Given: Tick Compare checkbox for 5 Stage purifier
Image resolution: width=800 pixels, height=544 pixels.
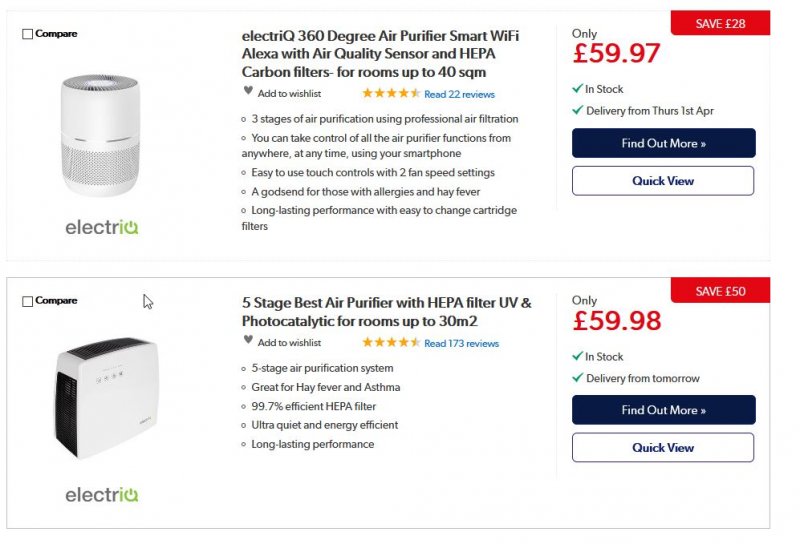Looking at the screenshot, I should (27, 301).
